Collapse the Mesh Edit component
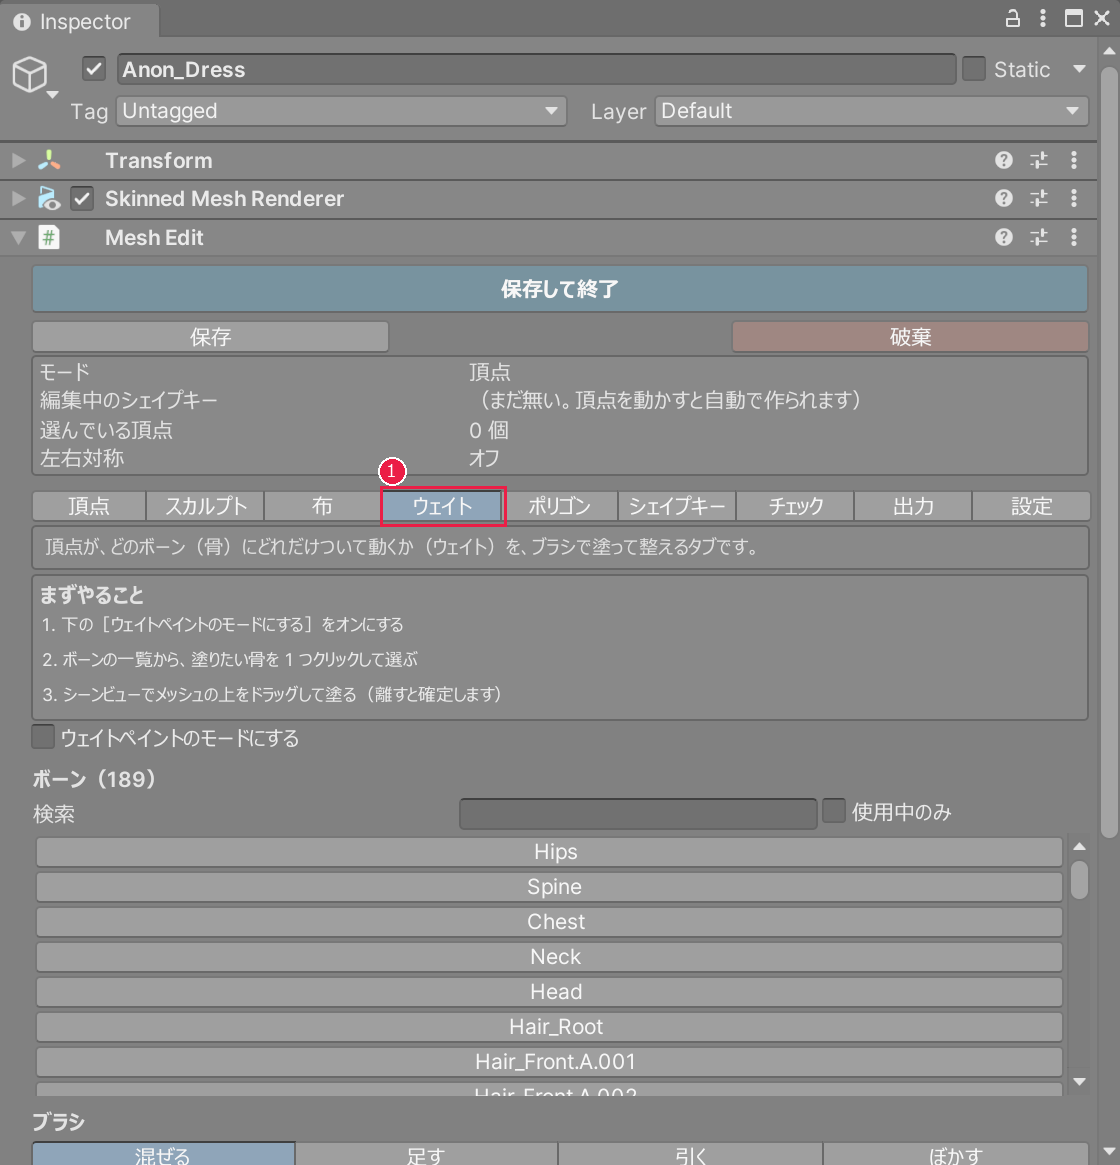 coord(19,238)
